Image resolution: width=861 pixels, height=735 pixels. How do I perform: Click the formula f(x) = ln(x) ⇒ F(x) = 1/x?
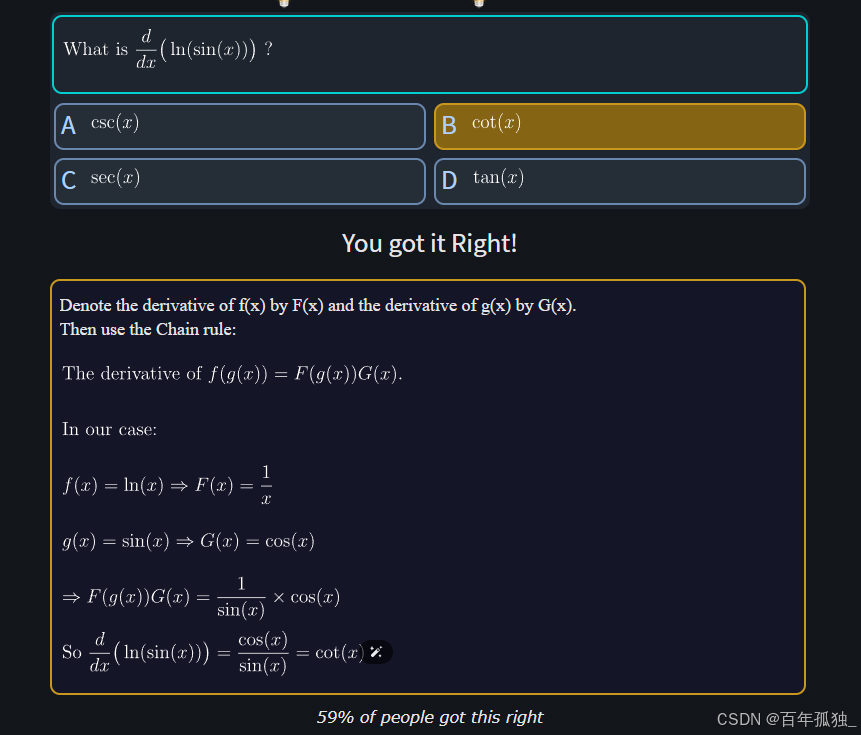(x=167, y=485)
